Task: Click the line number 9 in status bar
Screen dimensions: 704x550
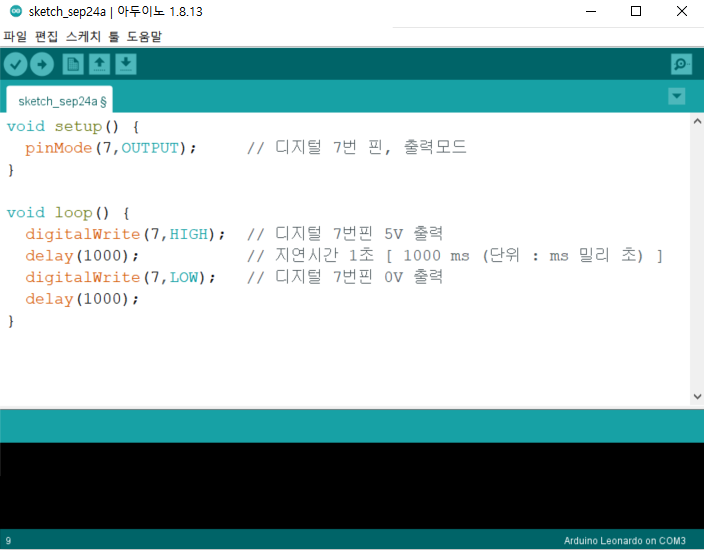Action: [x=8, y=541]
